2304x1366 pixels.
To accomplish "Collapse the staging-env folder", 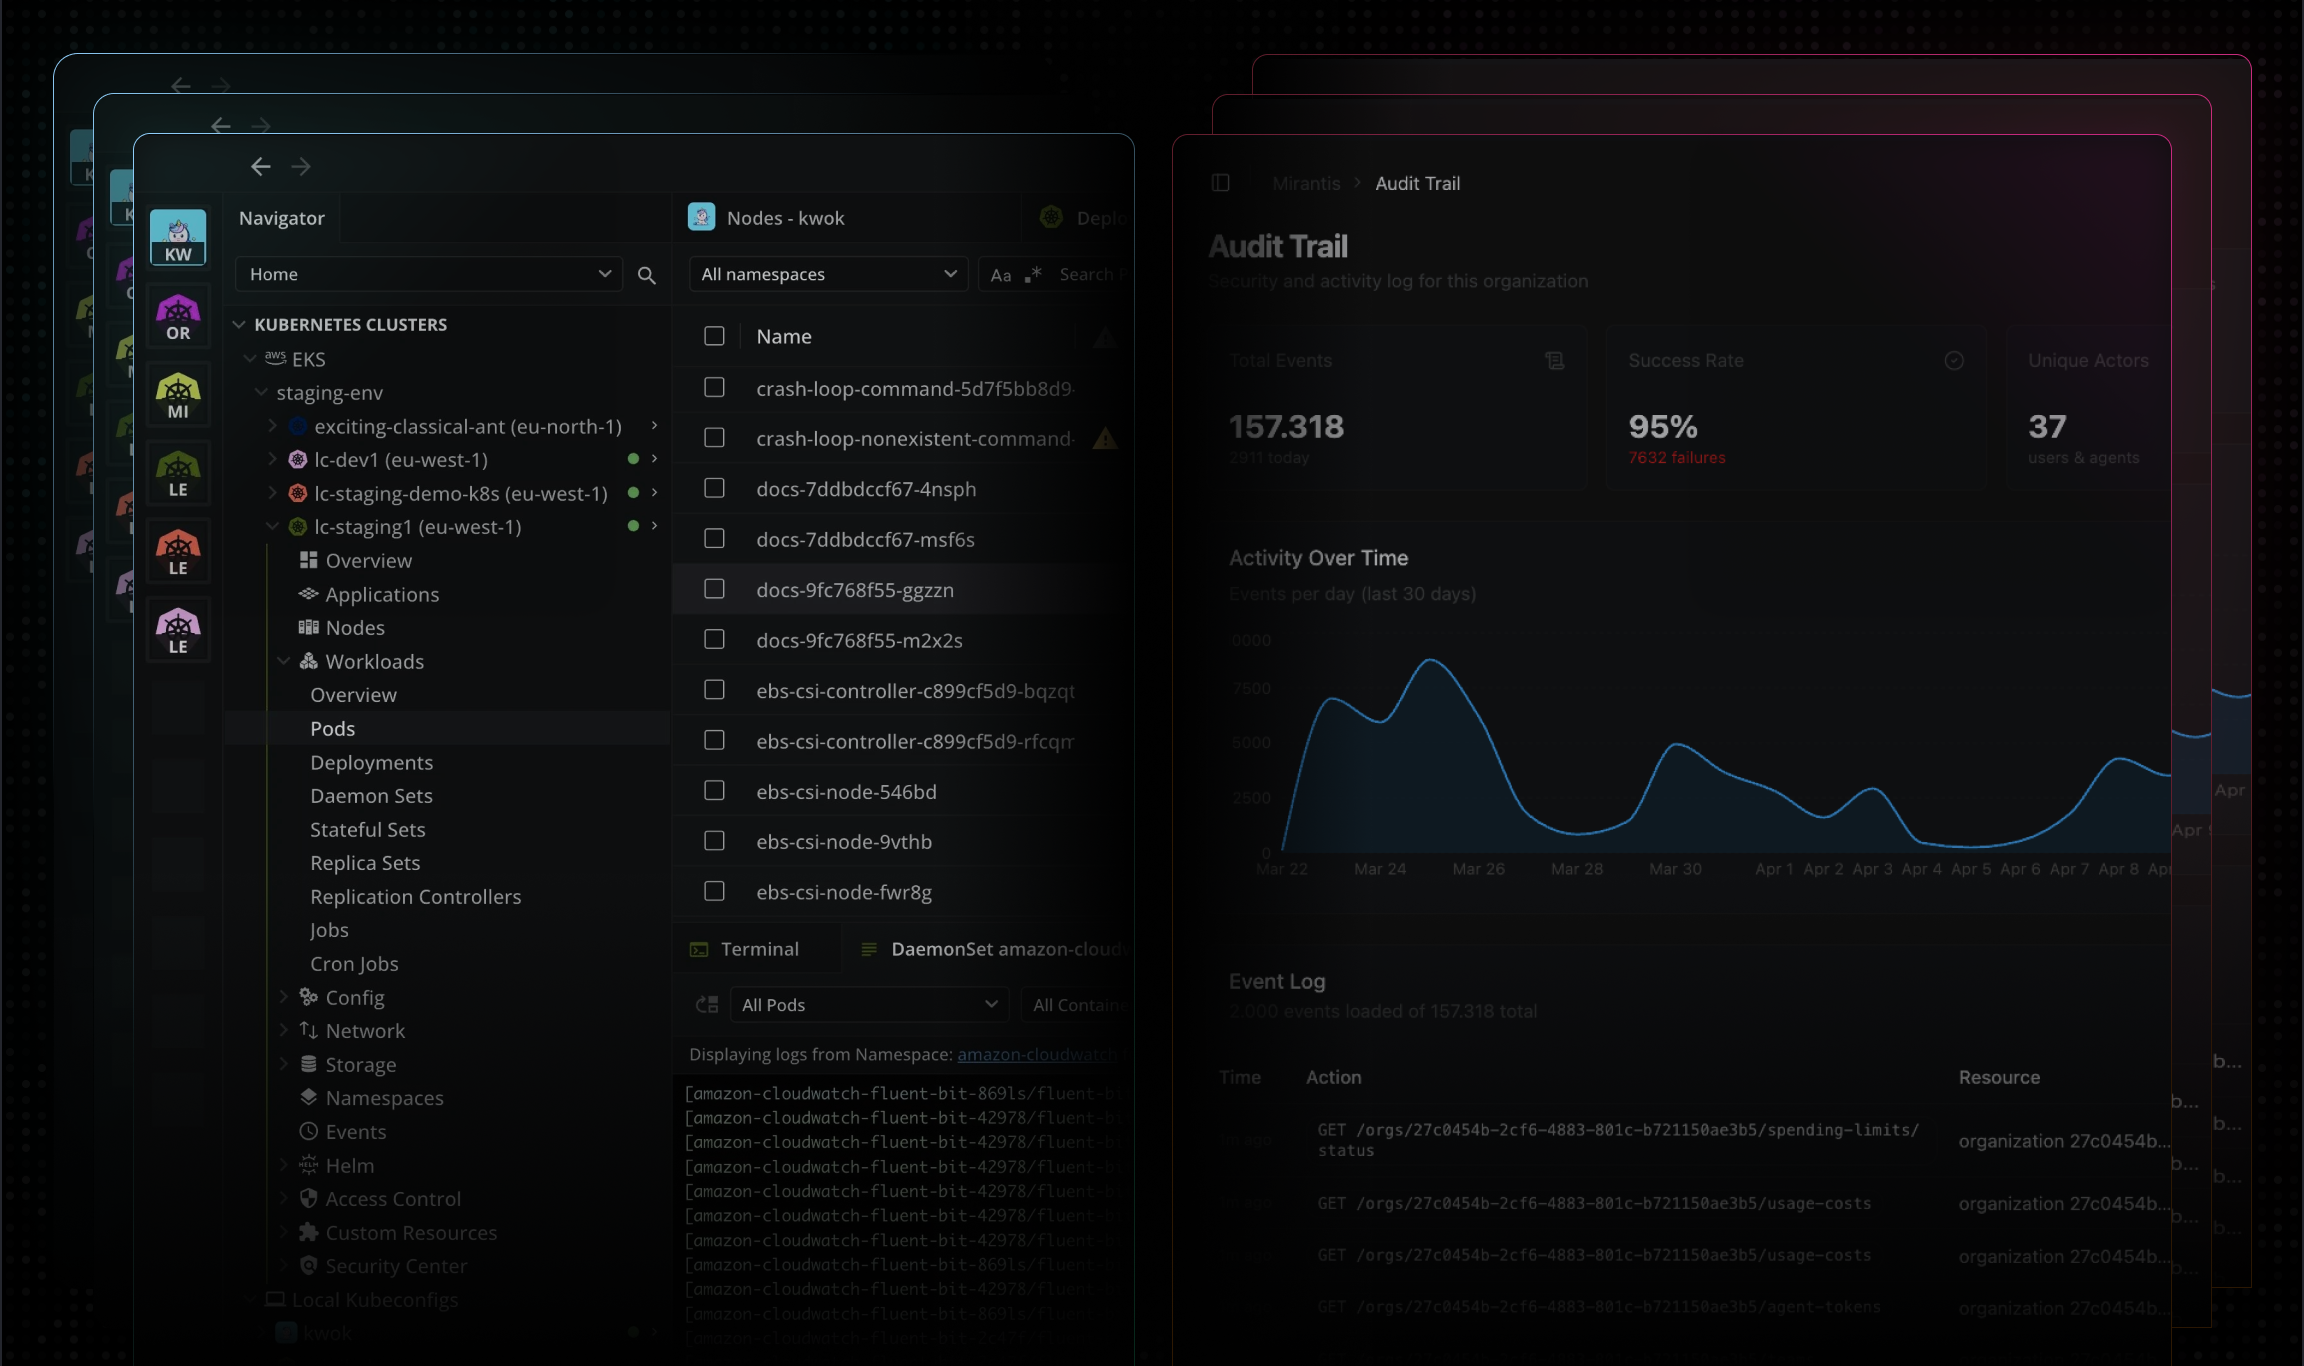I will tap(261, 392).
